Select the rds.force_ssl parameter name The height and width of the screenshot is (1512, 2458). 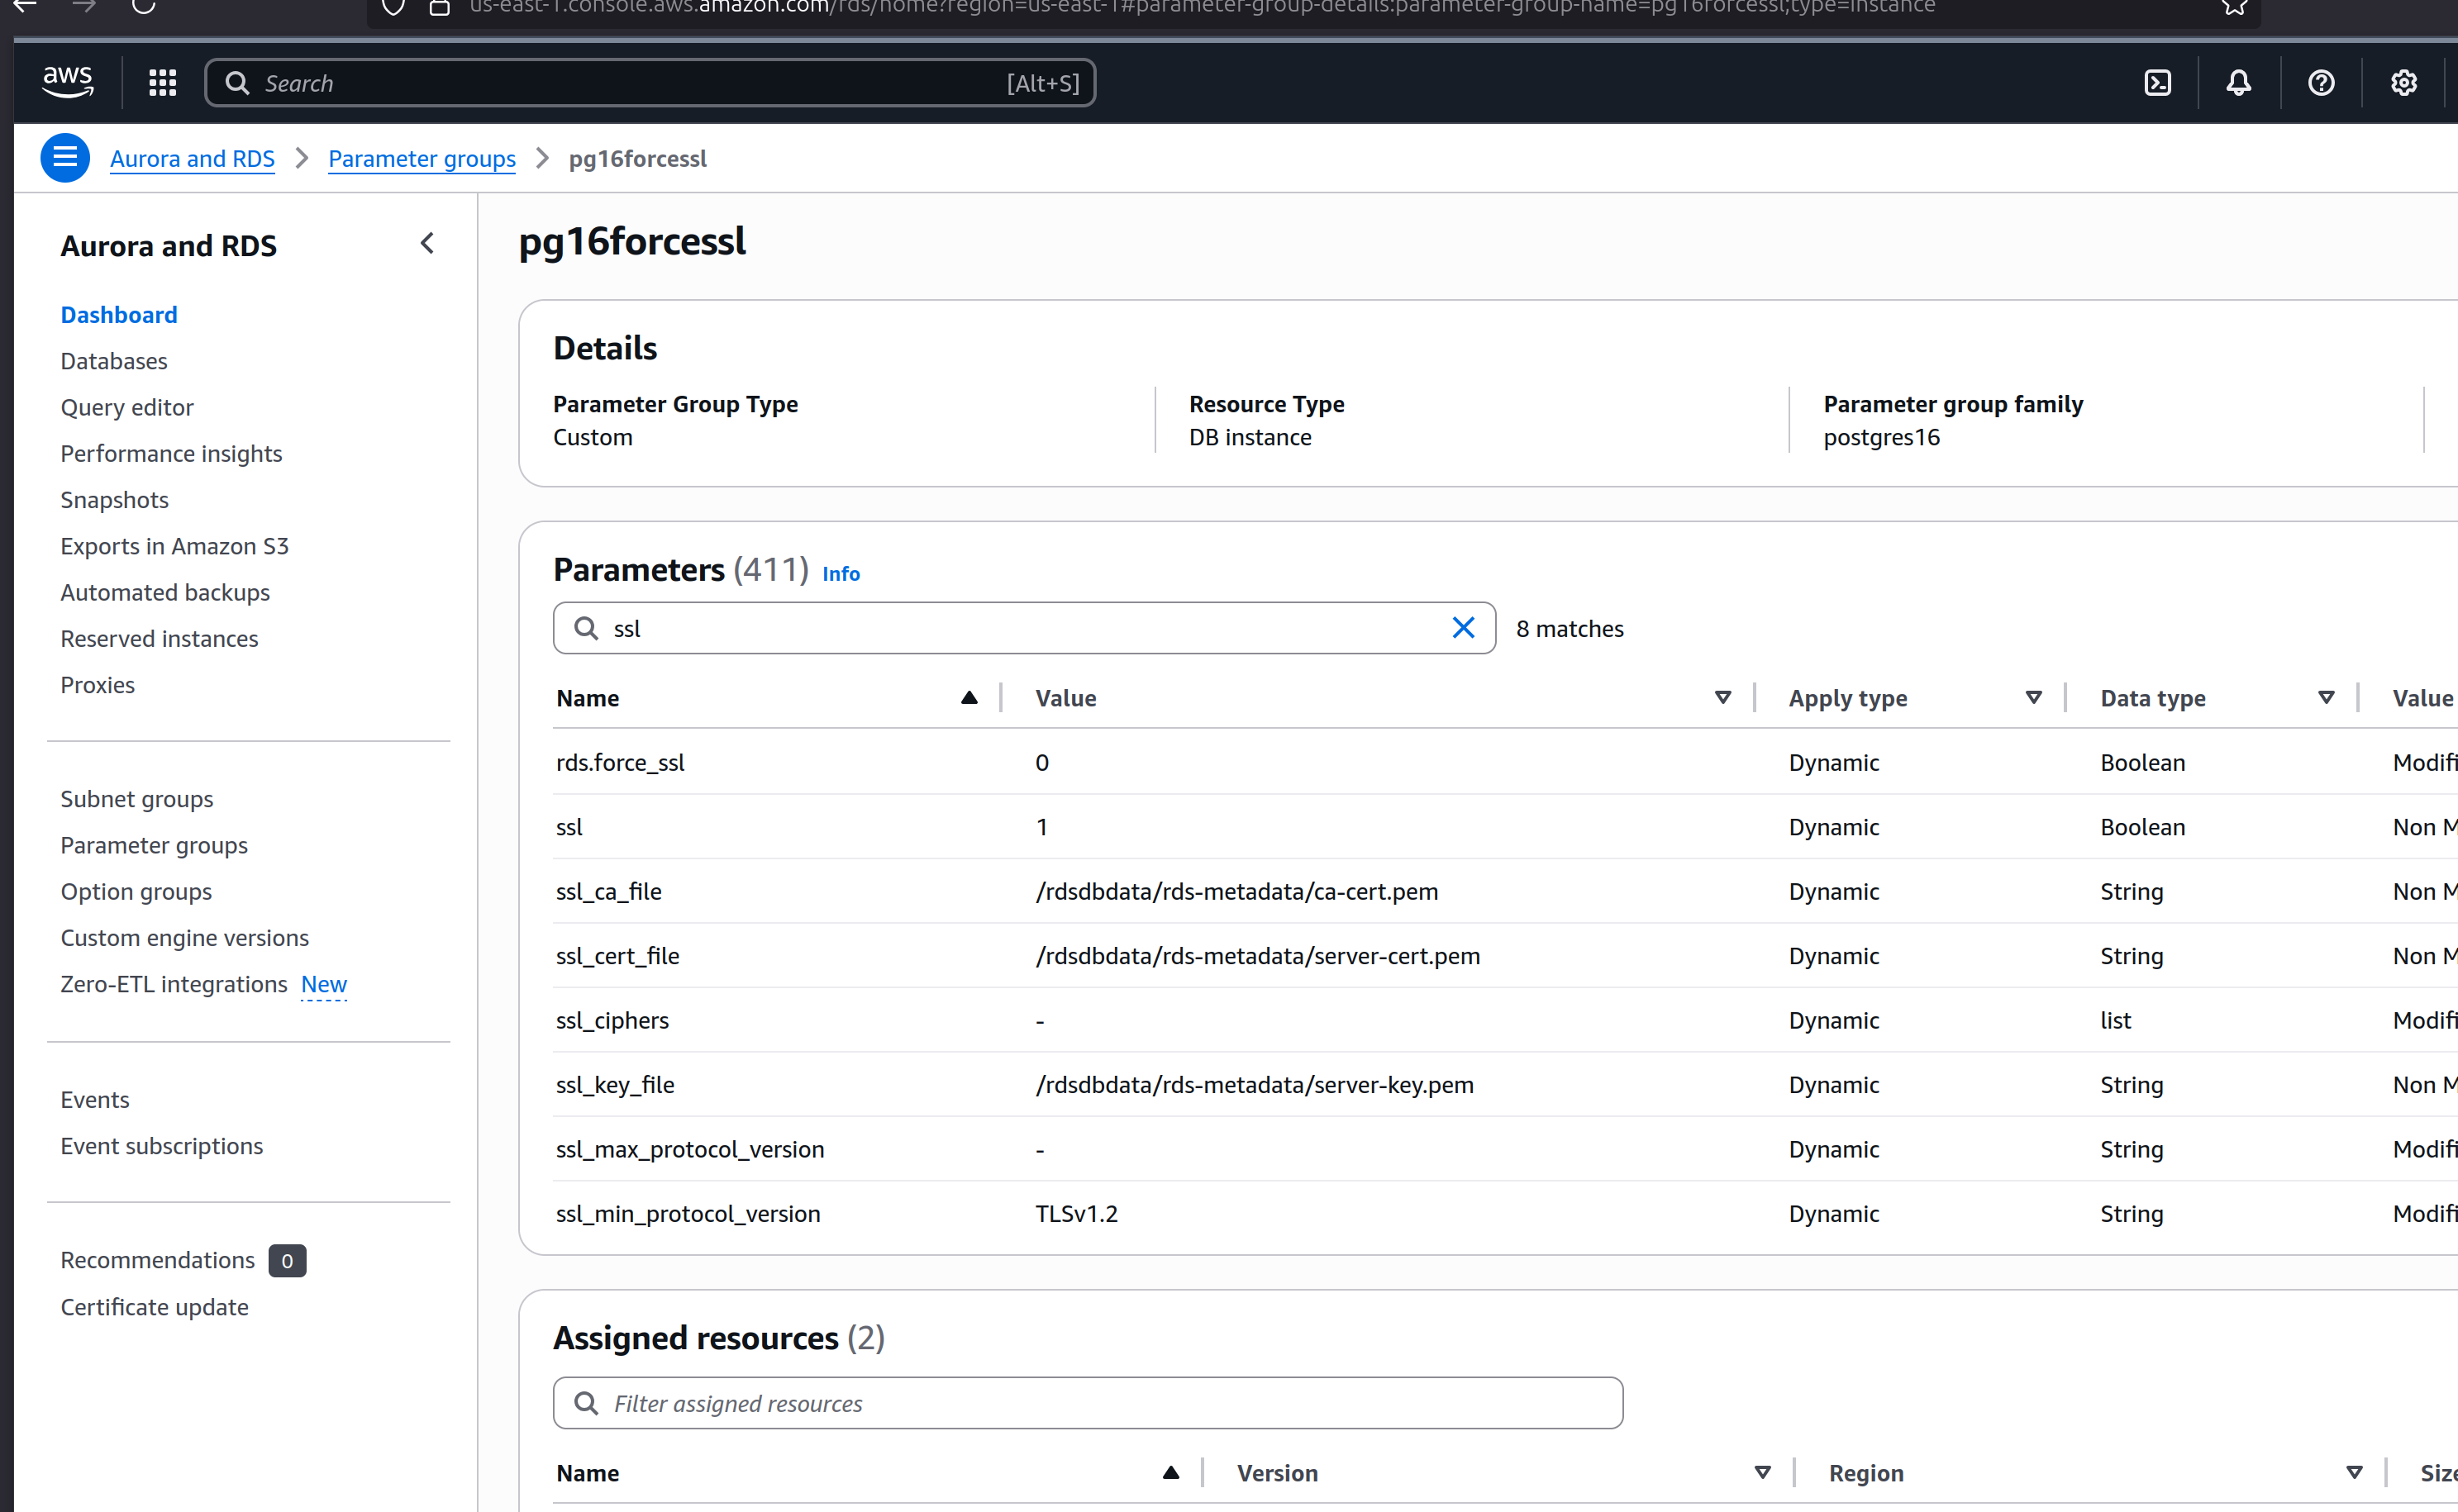620,762
